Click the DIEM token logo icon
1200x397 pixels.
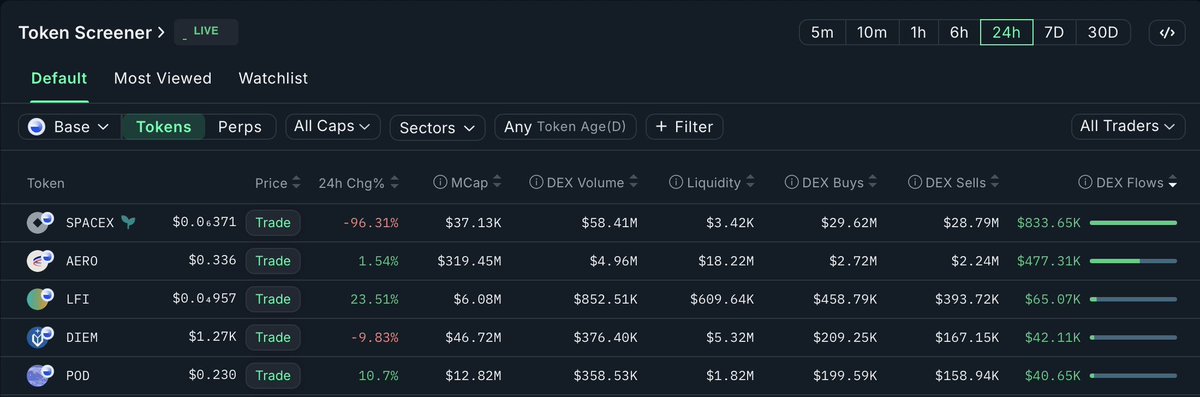40,337
